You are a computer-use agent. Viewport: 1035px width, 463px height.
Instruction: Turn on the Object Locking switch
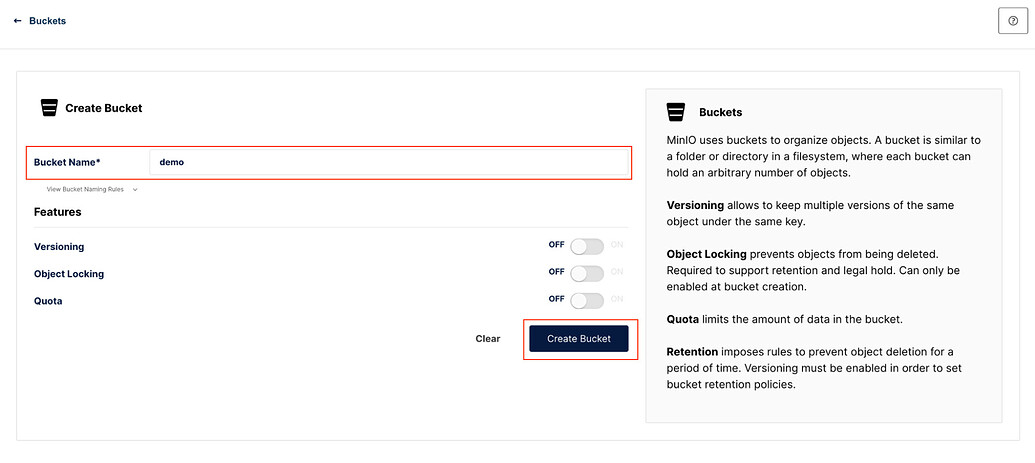[587, 273]
